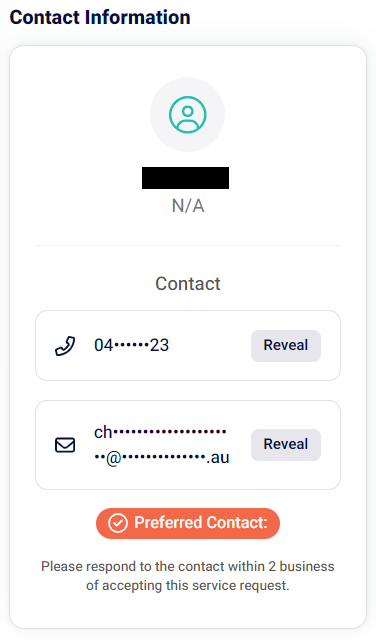376x640 pixels.
Task: Click the Preferred Contact label text
Action: (x=201, y=523)
